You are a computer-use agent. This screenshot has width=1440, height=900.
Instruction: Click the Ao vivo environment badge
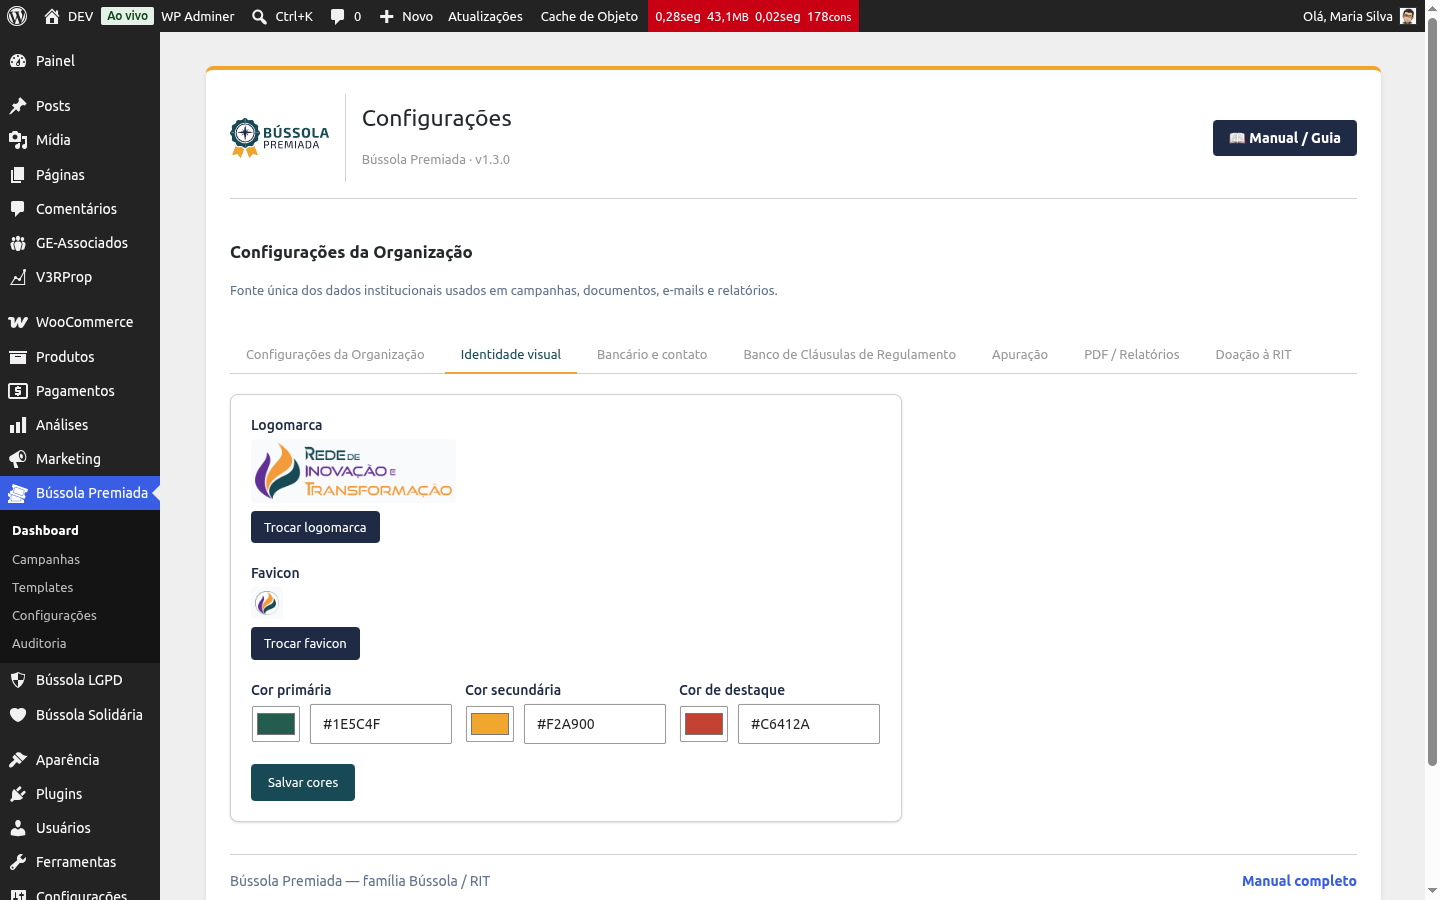[128, 16]
